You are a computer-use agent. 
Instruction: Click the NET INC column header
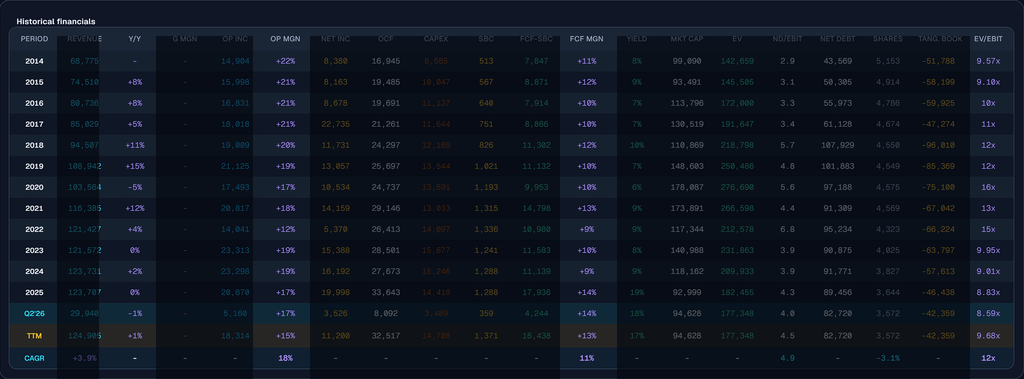(x=336, y=39)
